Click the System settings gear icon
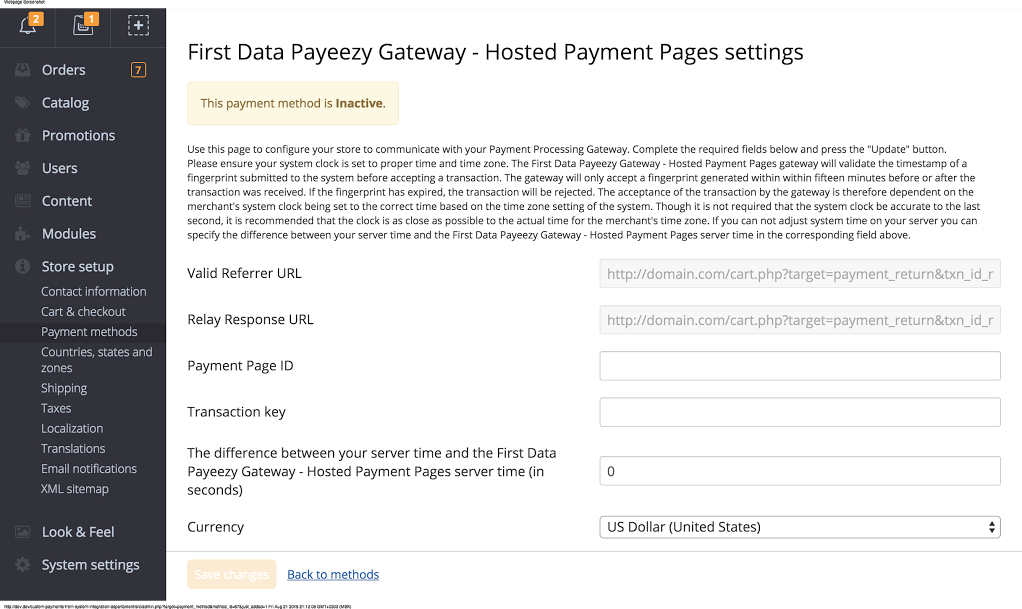The height and width of the screenshot is (609, 1022). 22,564
